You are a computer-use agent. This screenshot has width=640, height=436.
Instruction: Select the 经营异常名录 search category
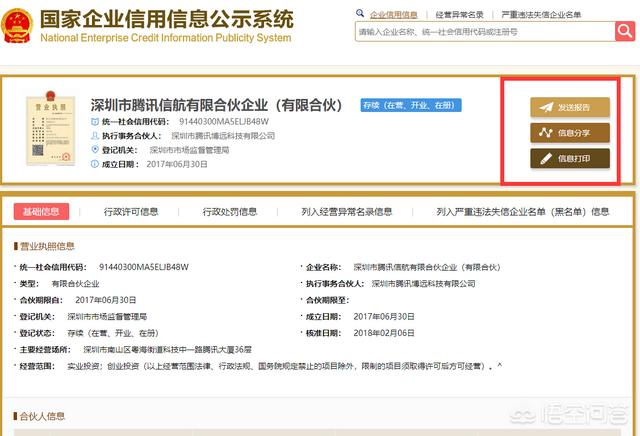click(460, 15)
